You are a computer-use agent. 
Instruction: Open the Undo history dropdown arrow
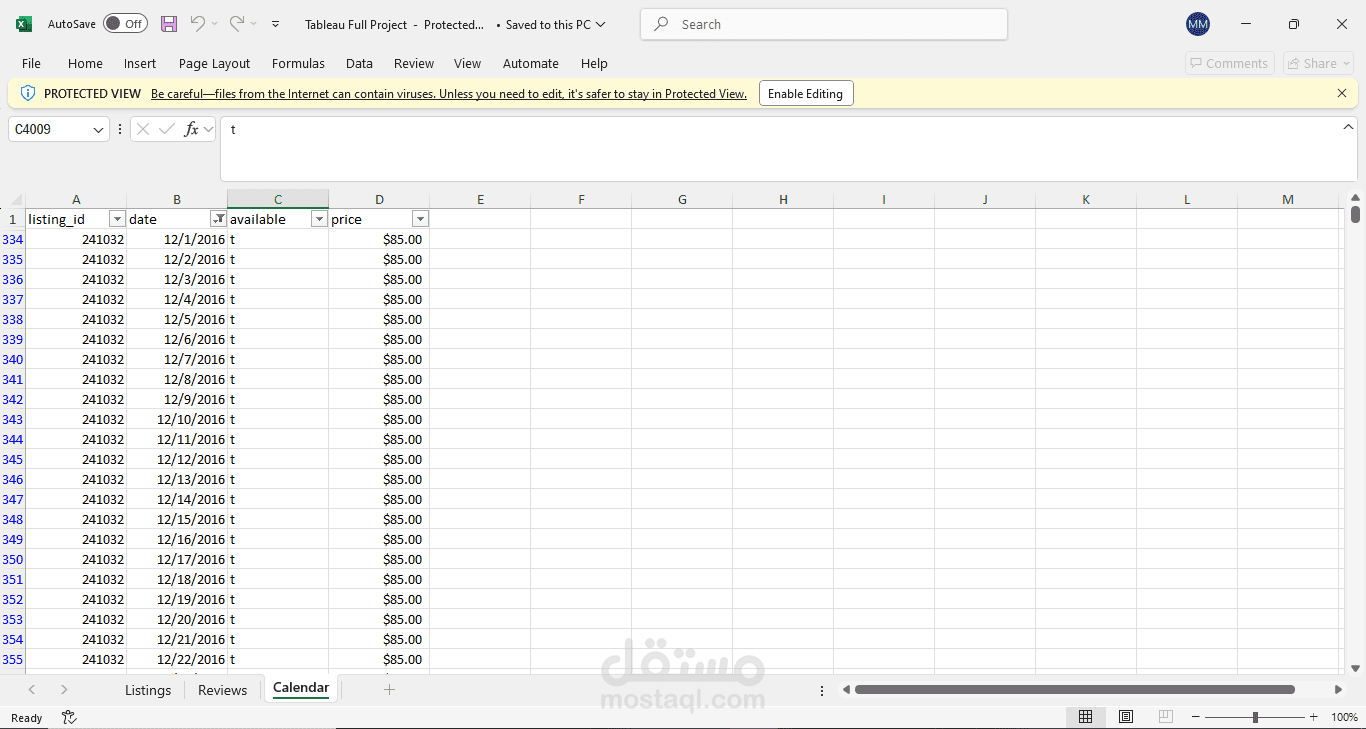coord(214,24)
